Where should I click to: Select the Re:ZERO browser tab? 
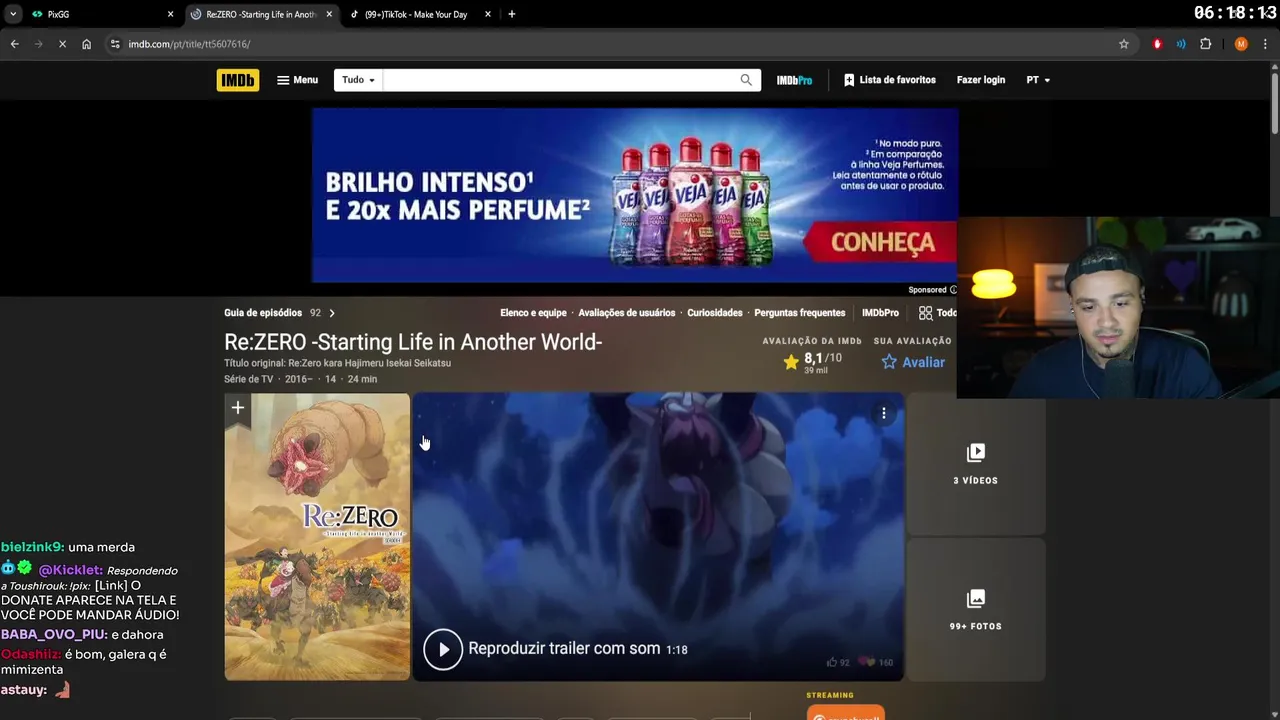pos(261,14)
